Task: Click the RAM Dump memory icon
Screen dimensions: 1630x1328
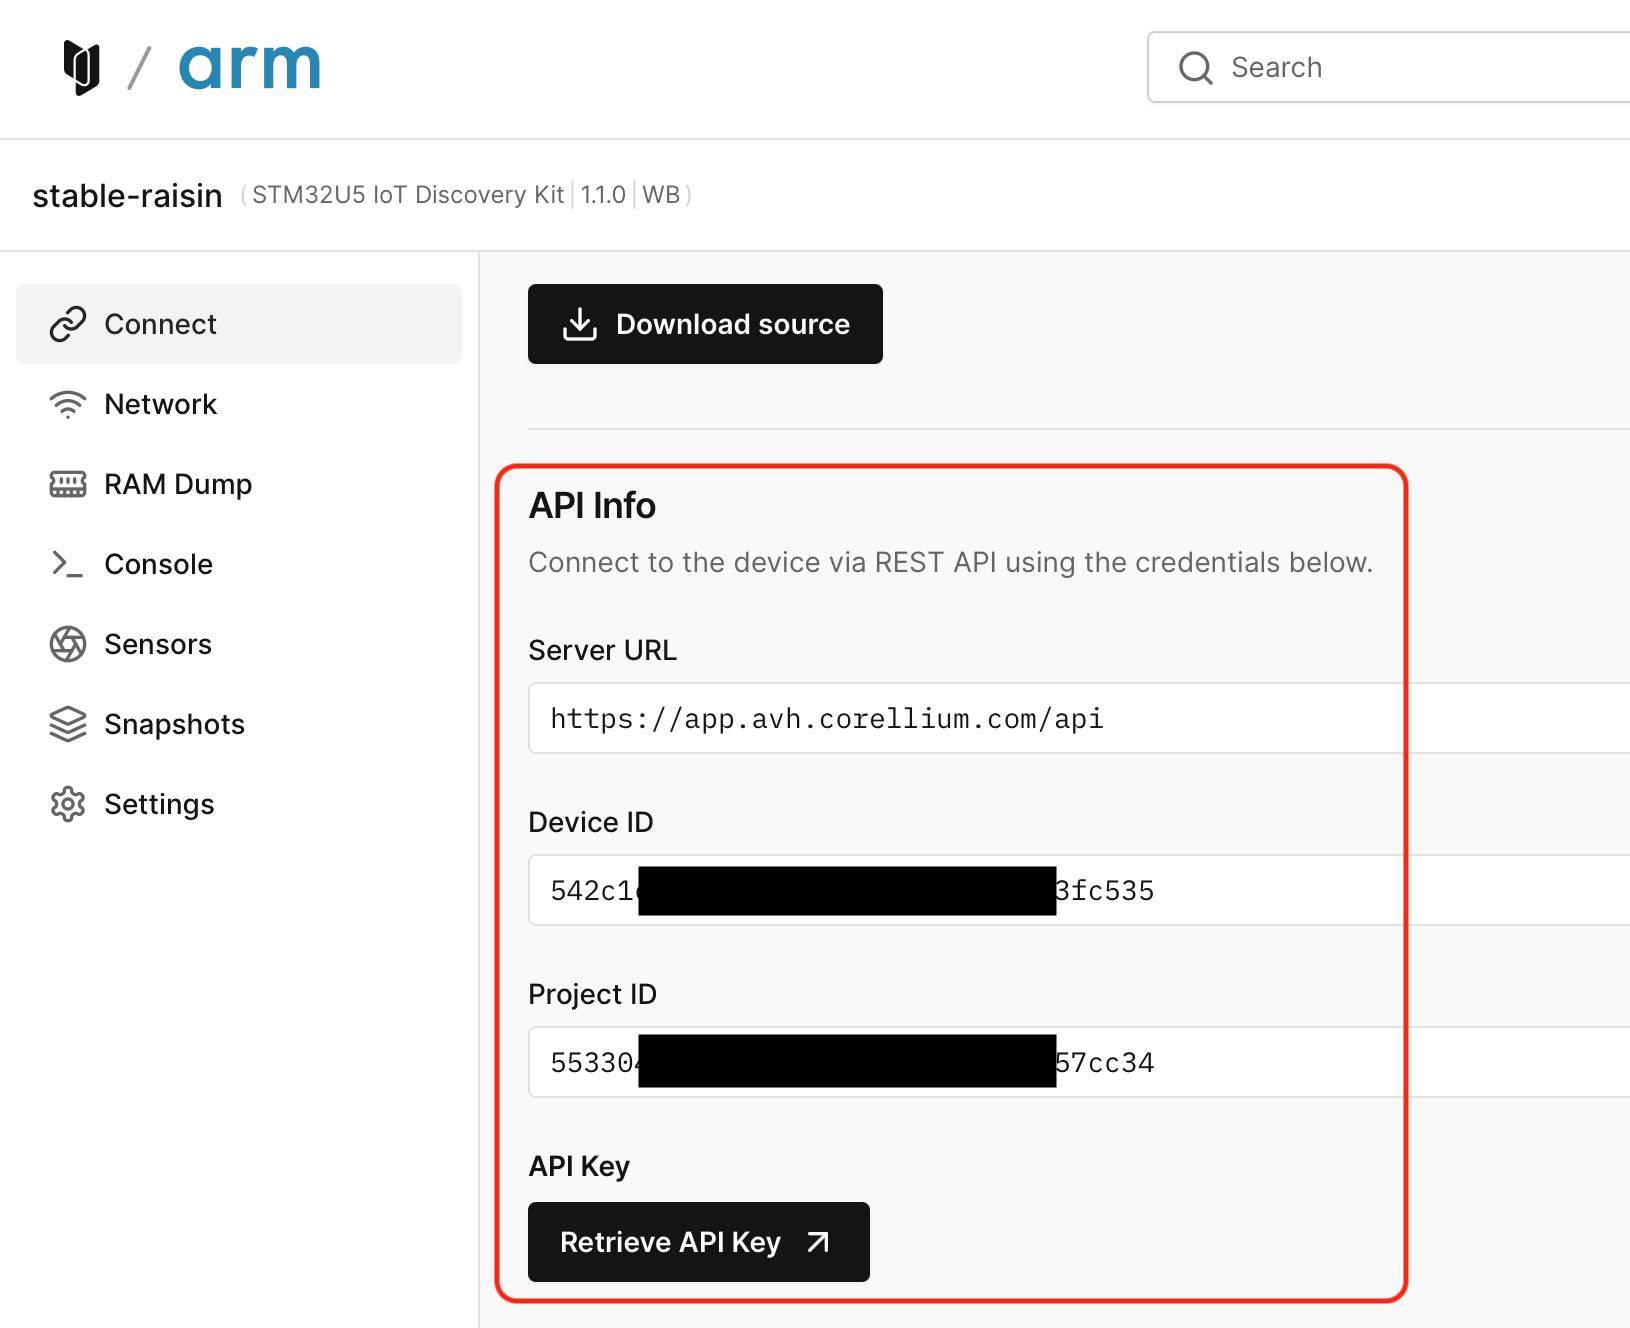Action: [68, 484]
